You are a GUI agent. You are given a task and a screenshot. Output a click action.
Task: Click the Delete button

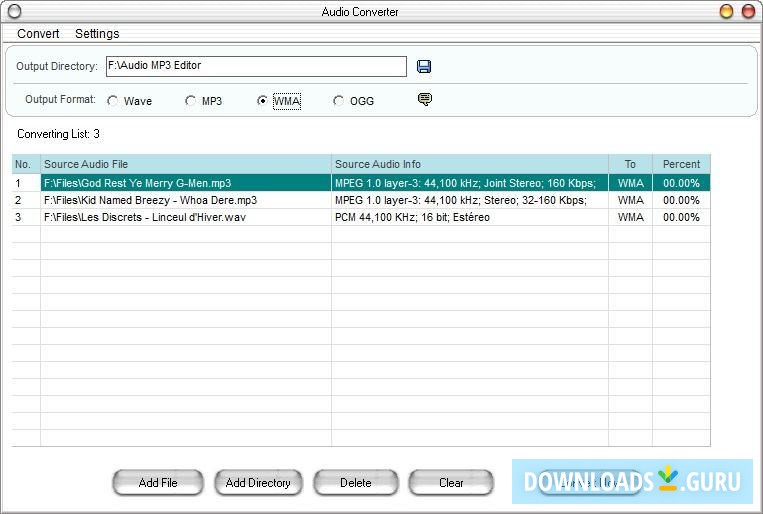356,482
